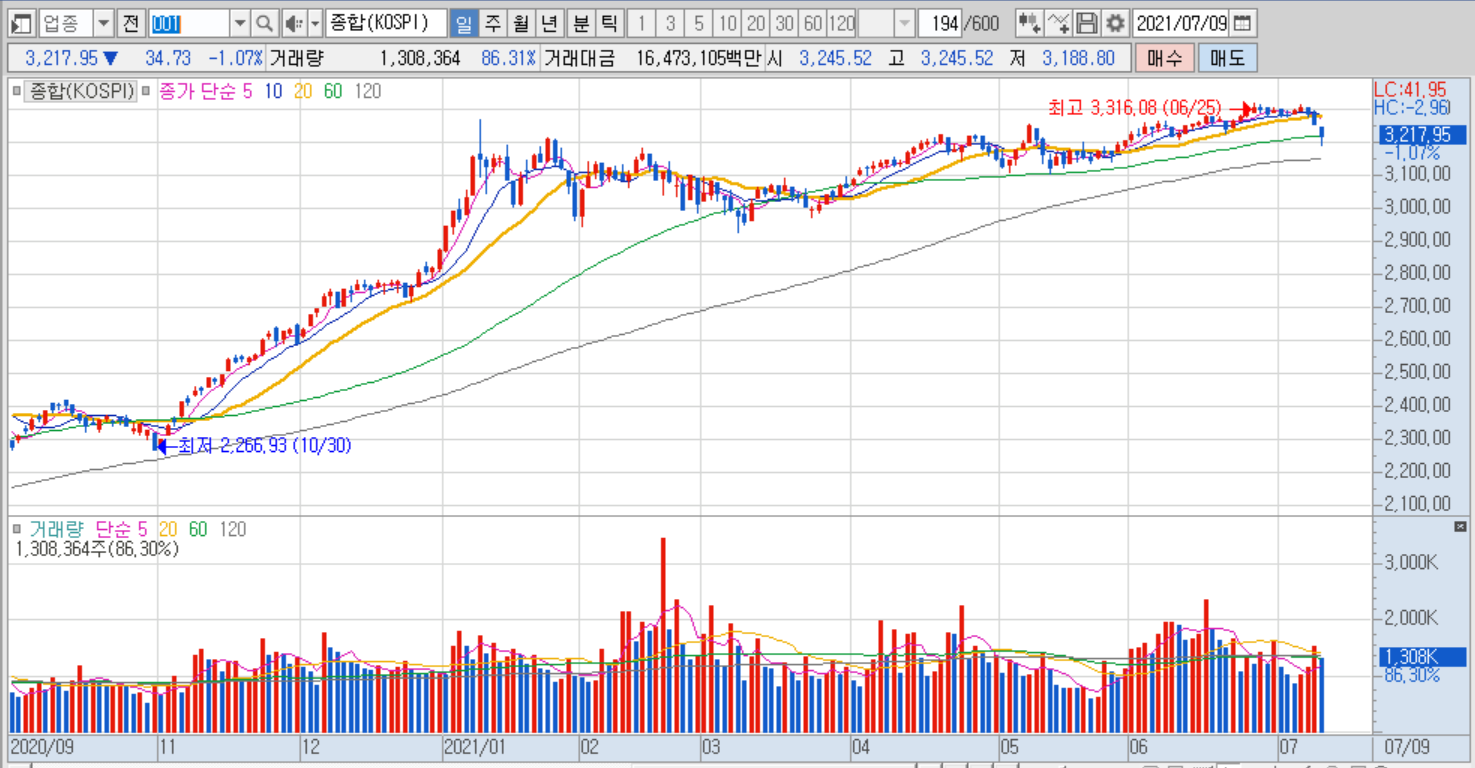Select the weekly (주) period

point(492,23)
